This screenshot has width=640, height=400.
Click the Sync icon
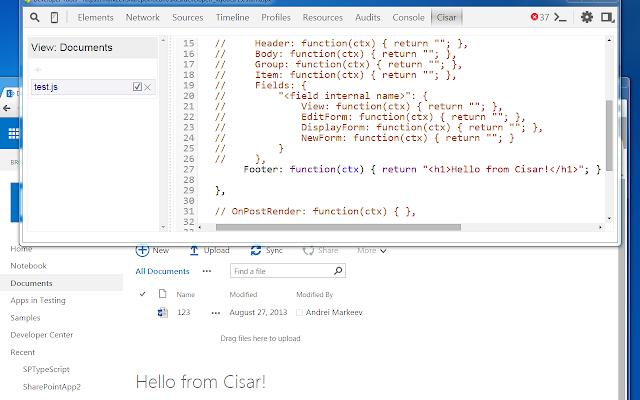(x=256, y=250)
